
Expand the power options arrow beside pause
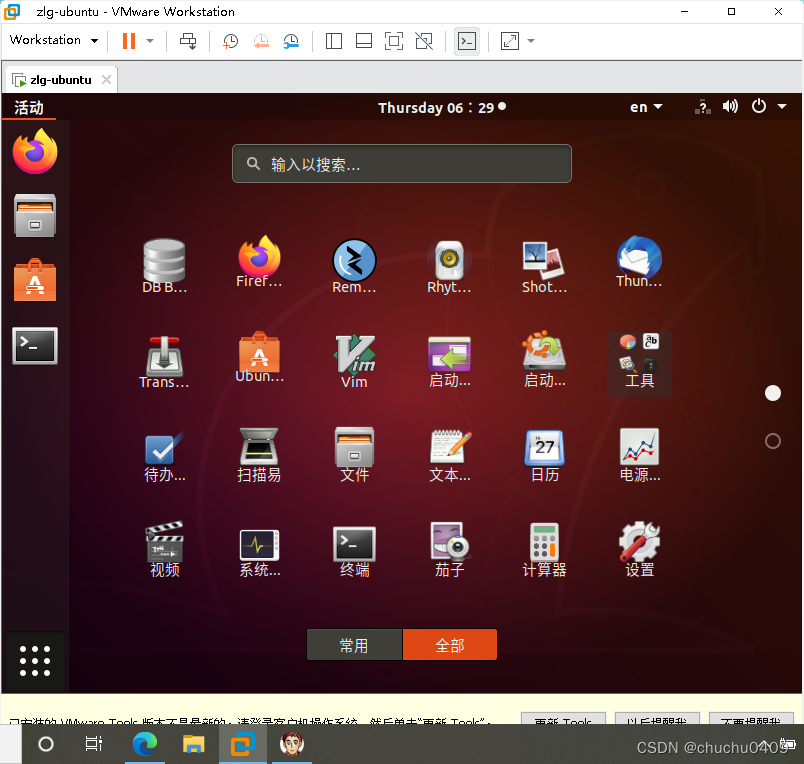tap(150, 41)
